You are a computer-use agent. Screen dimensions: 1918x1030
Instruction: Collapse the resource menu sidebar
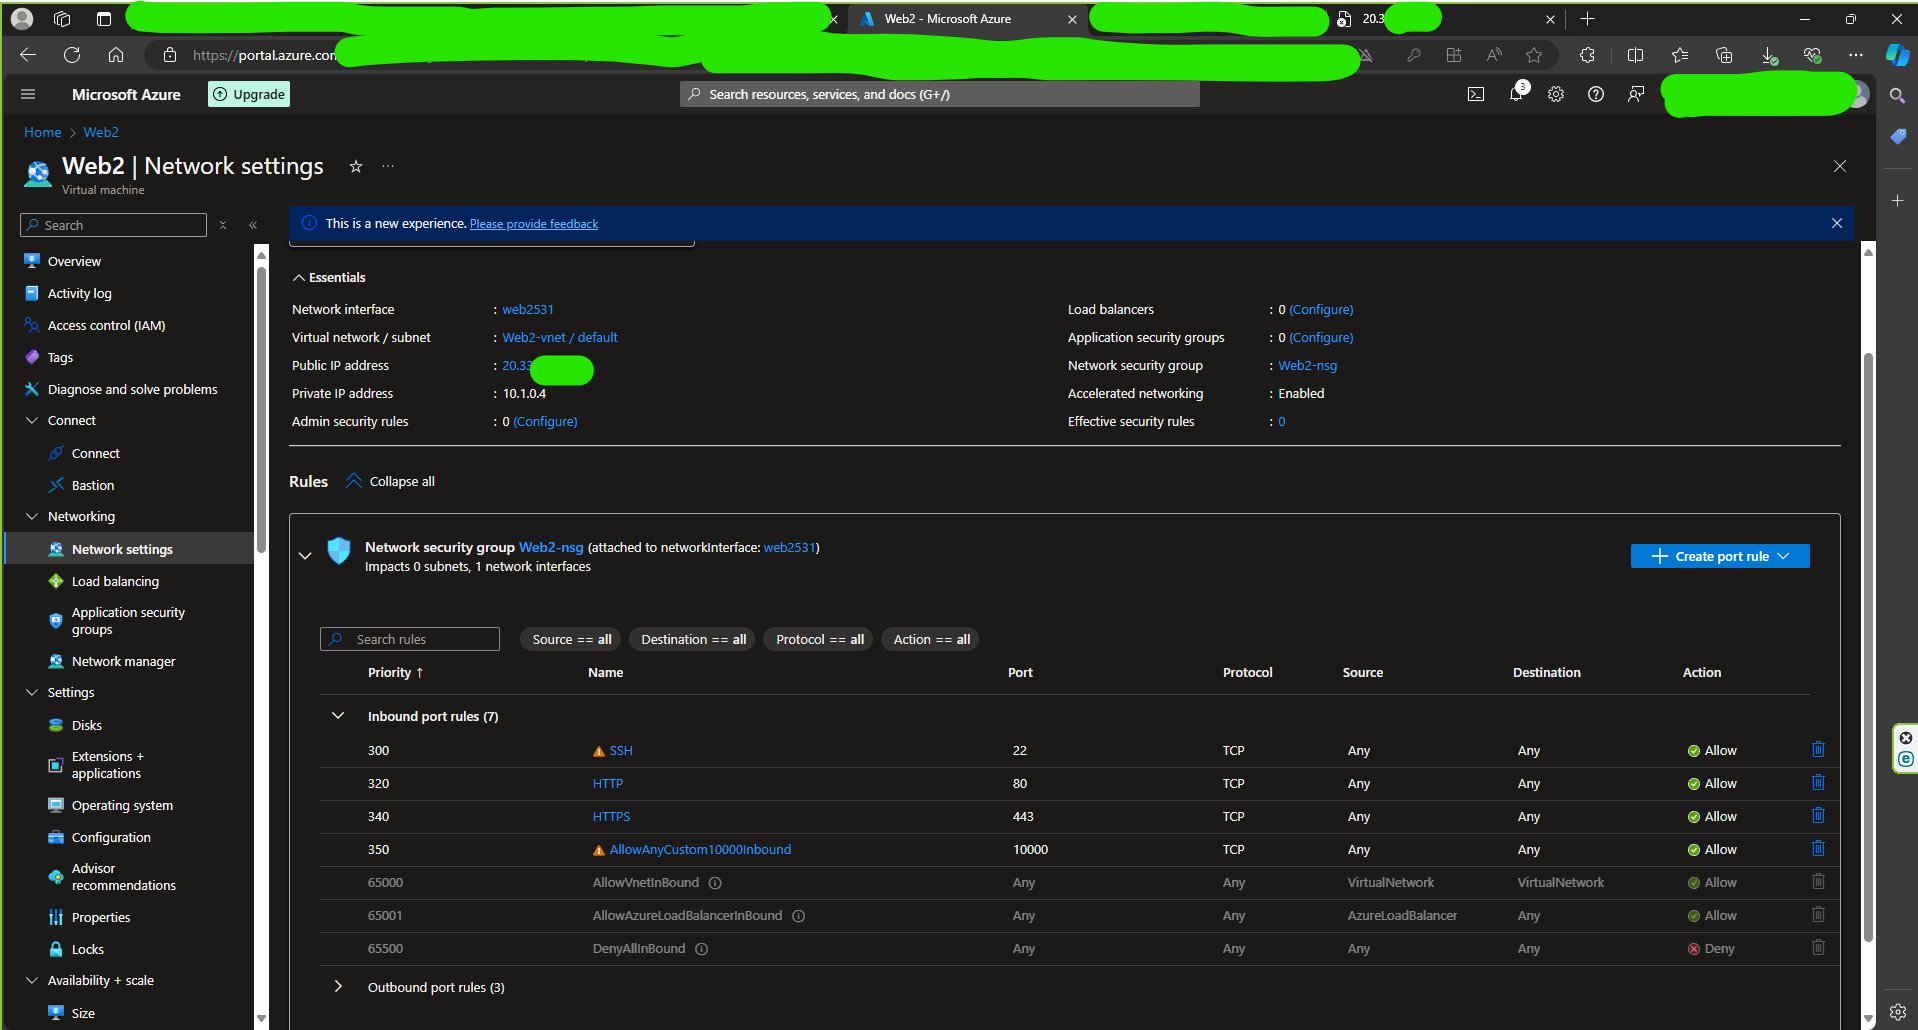253,225
